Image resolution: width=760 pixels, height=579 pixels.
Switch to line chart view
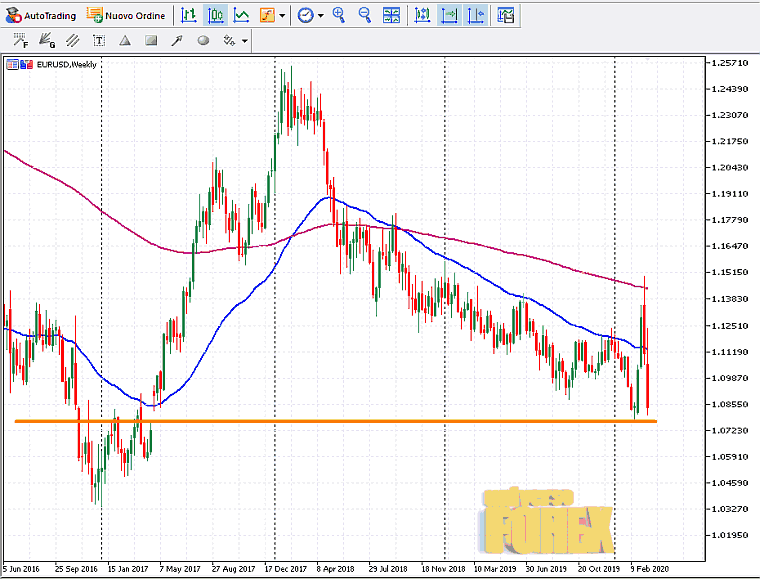click(x=241, y=15)
